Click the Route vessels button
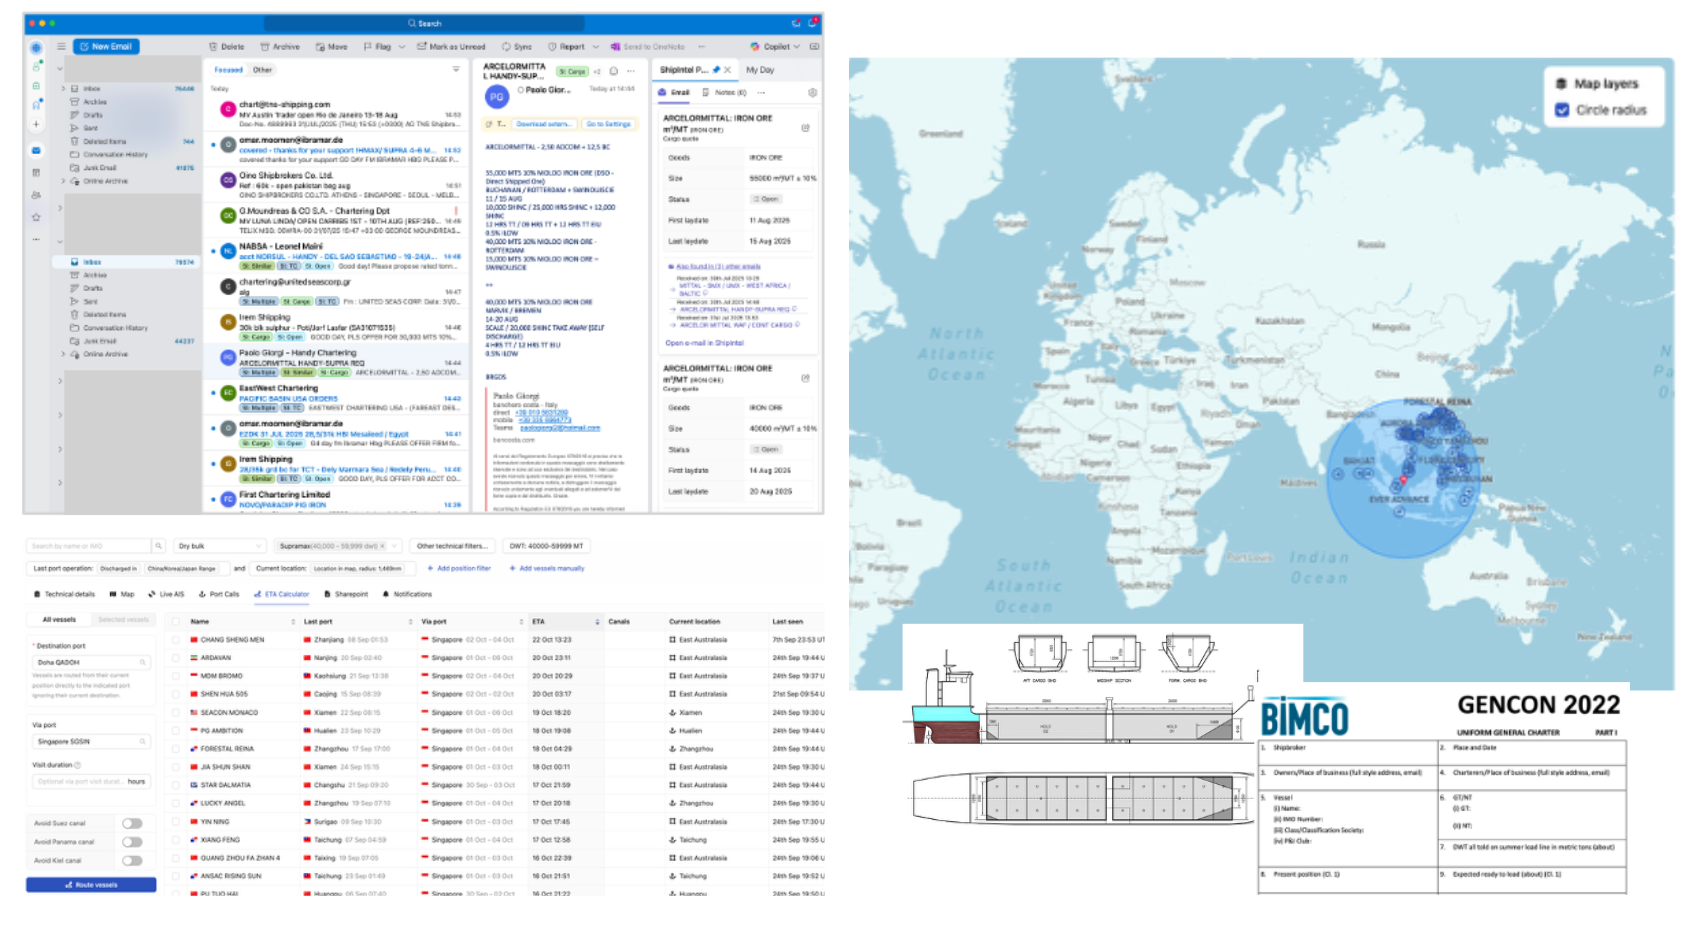 click(x=90, y=884)
